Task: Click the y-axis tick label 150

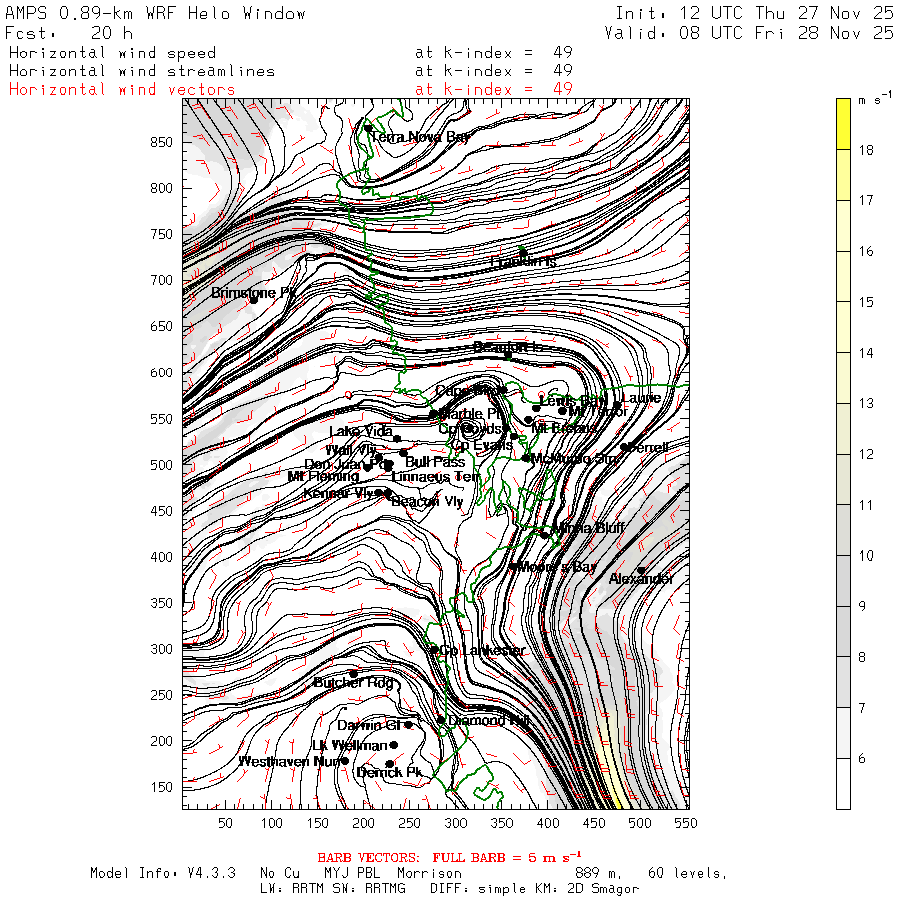Action: tap(161, 787)
